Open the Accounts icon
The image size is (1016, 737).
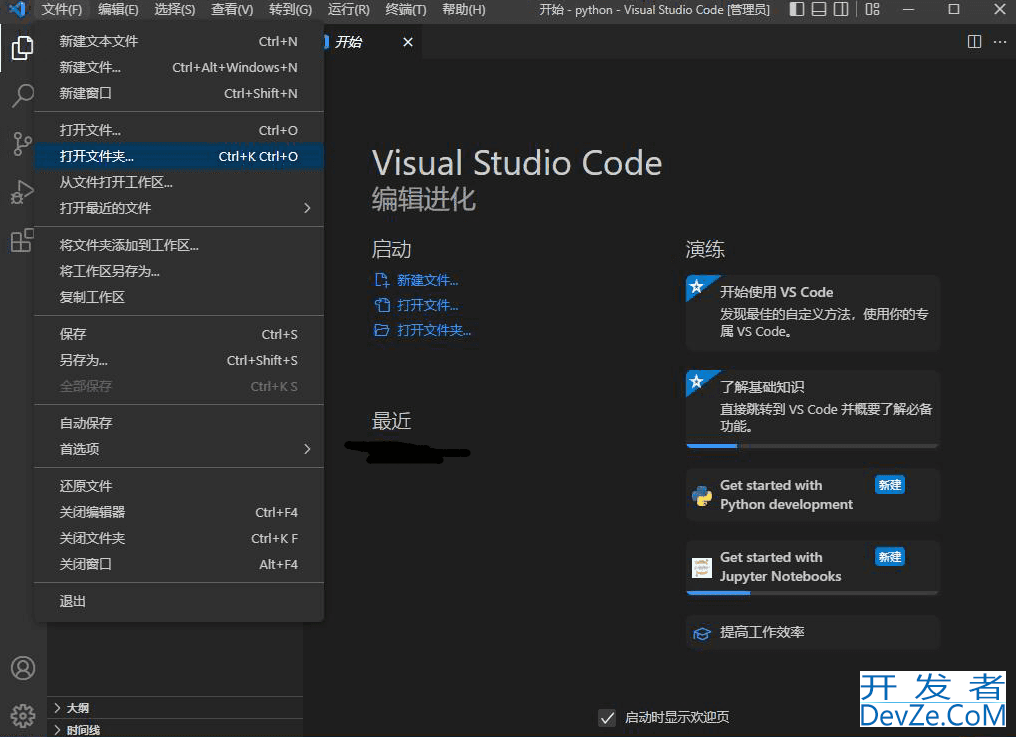[x=23, y=668]
